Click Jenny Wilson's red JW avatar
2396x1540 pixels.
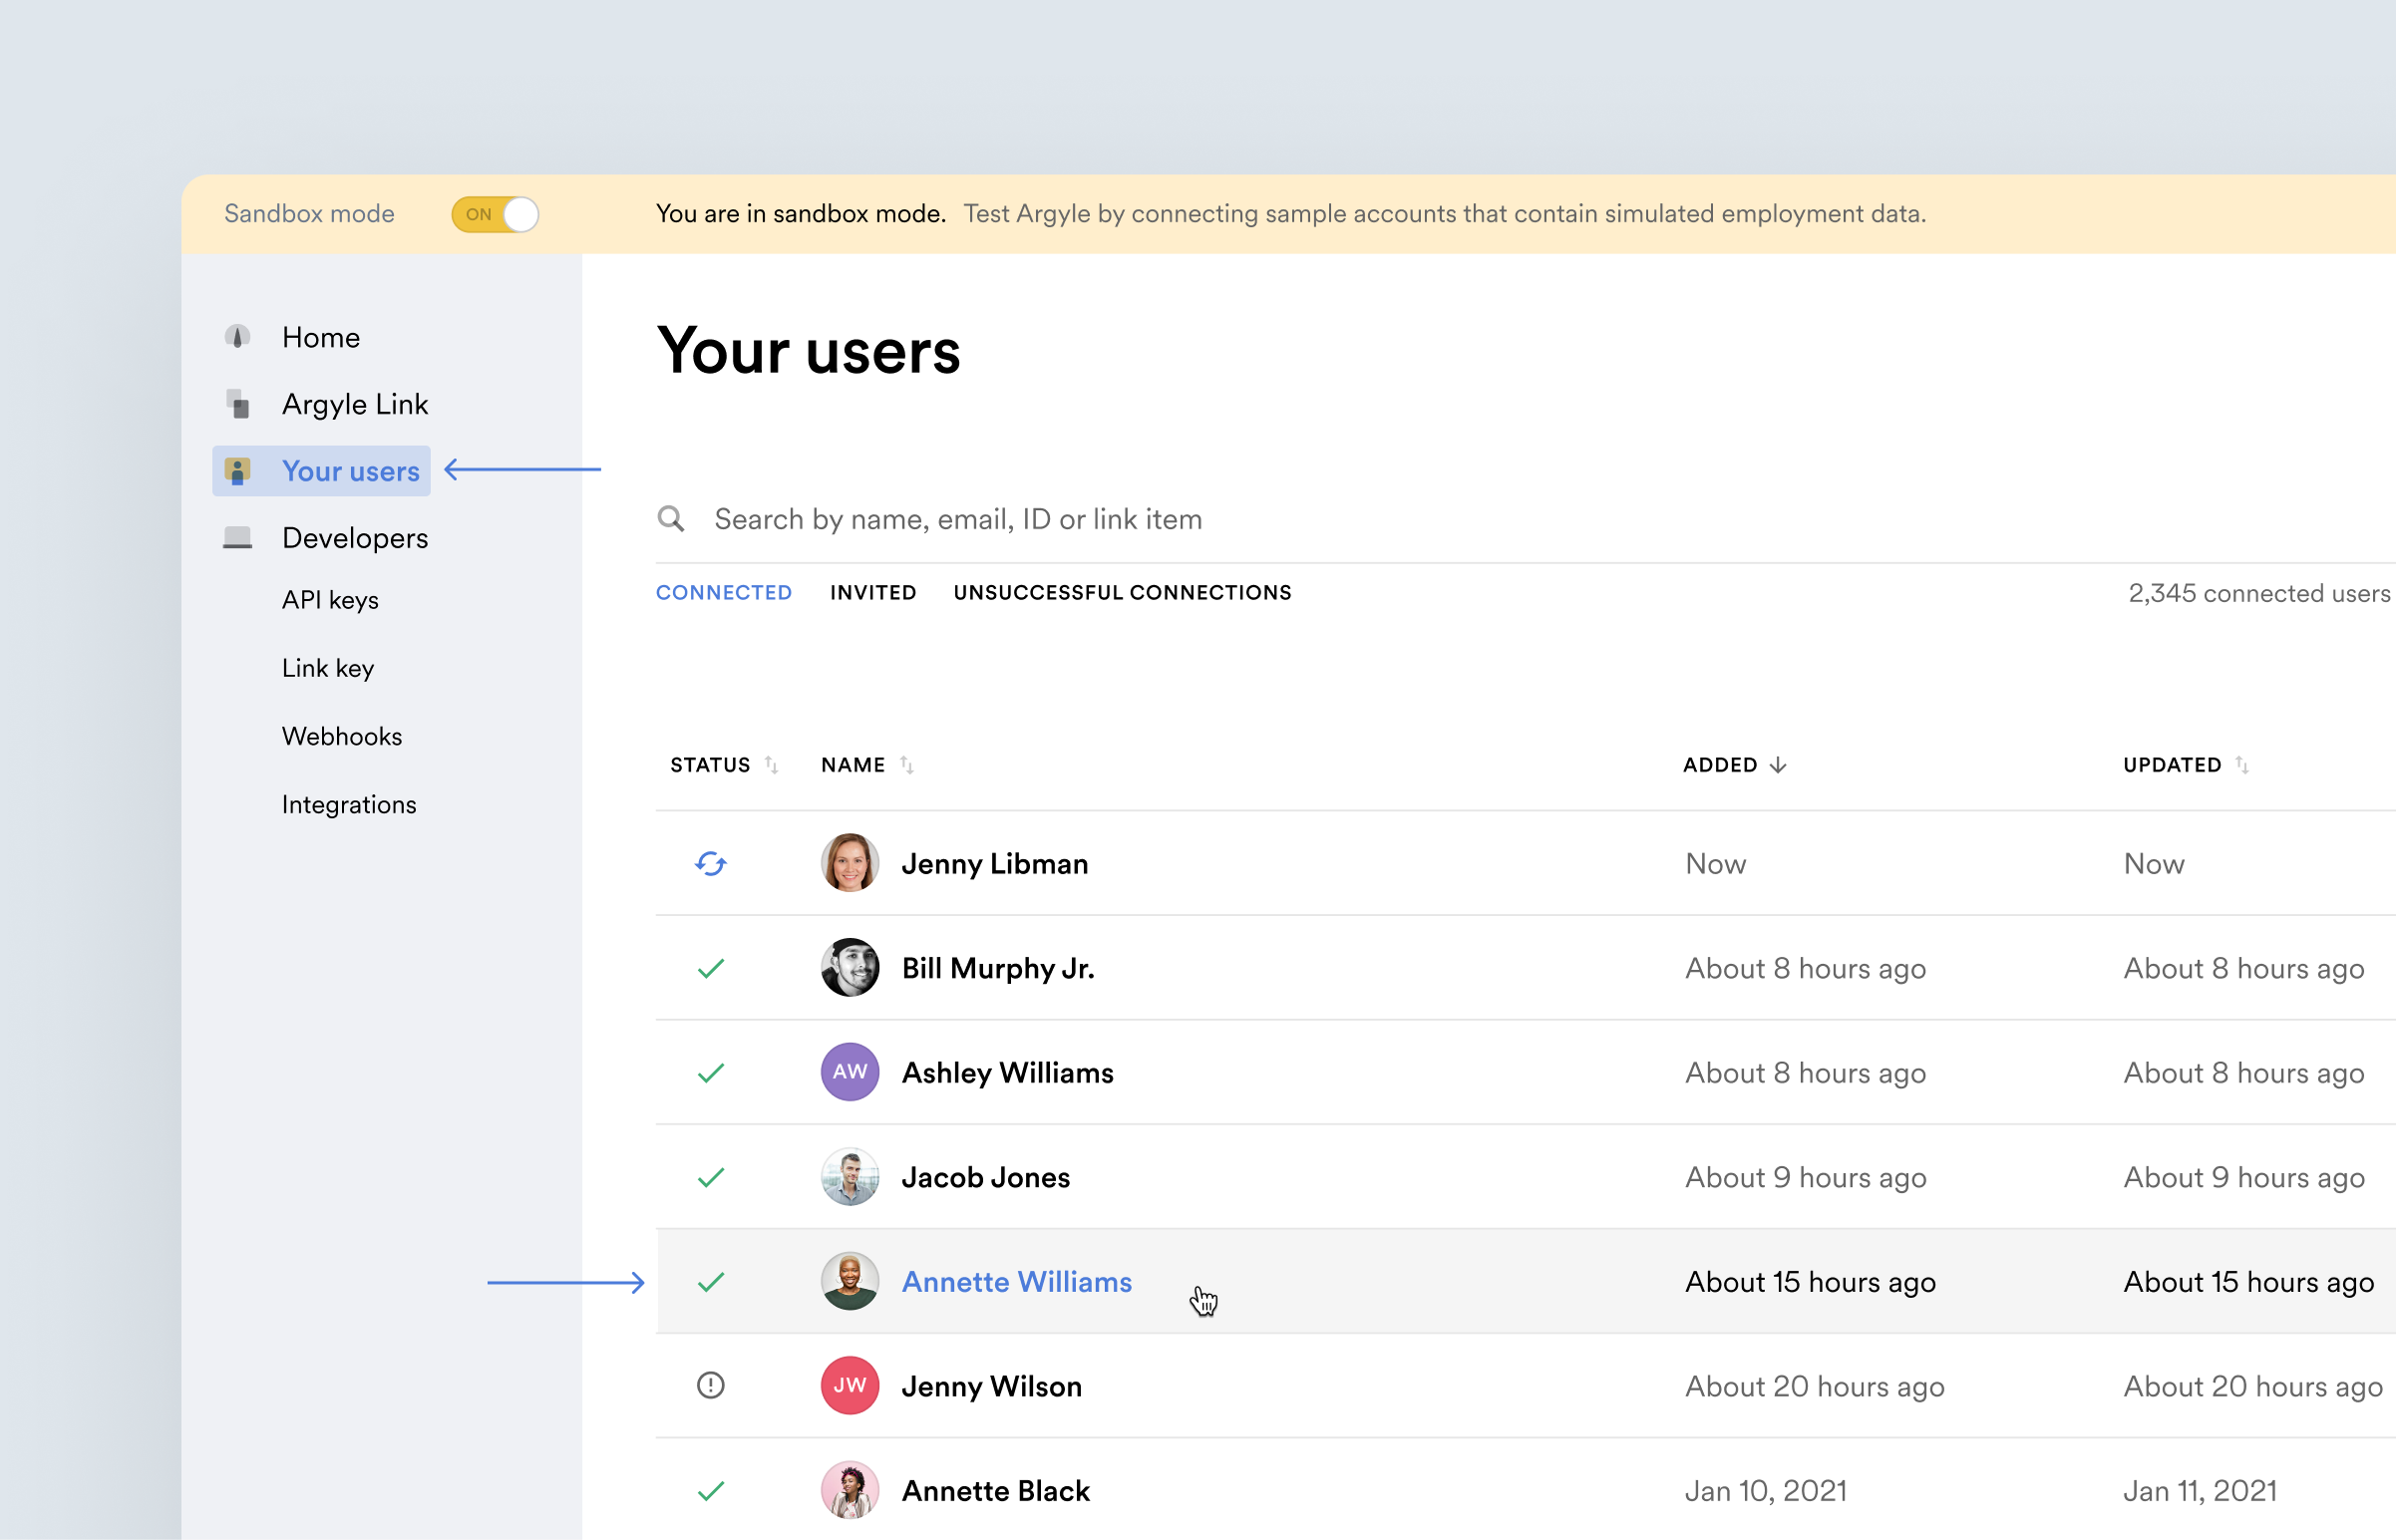click(849, 1385)
